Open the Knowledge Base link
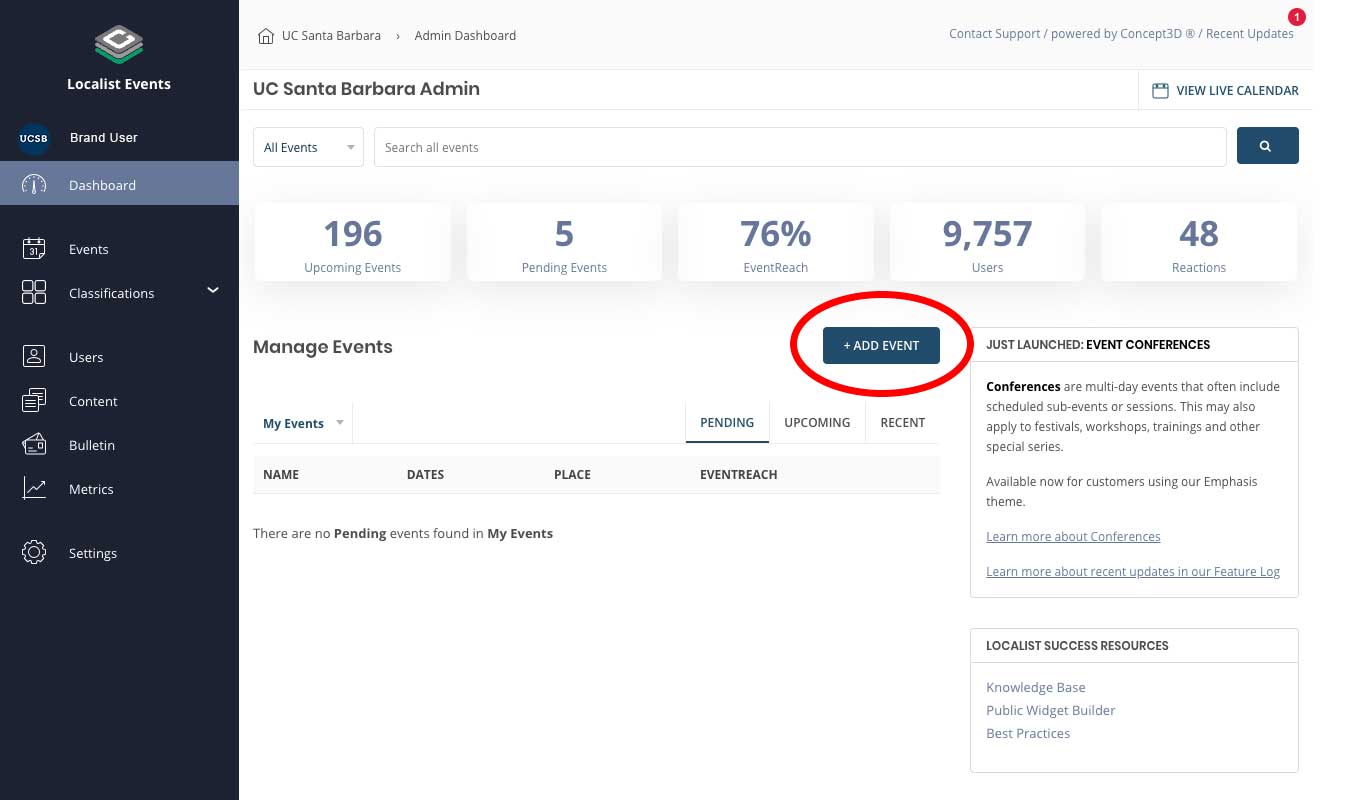 point(1035,688)
